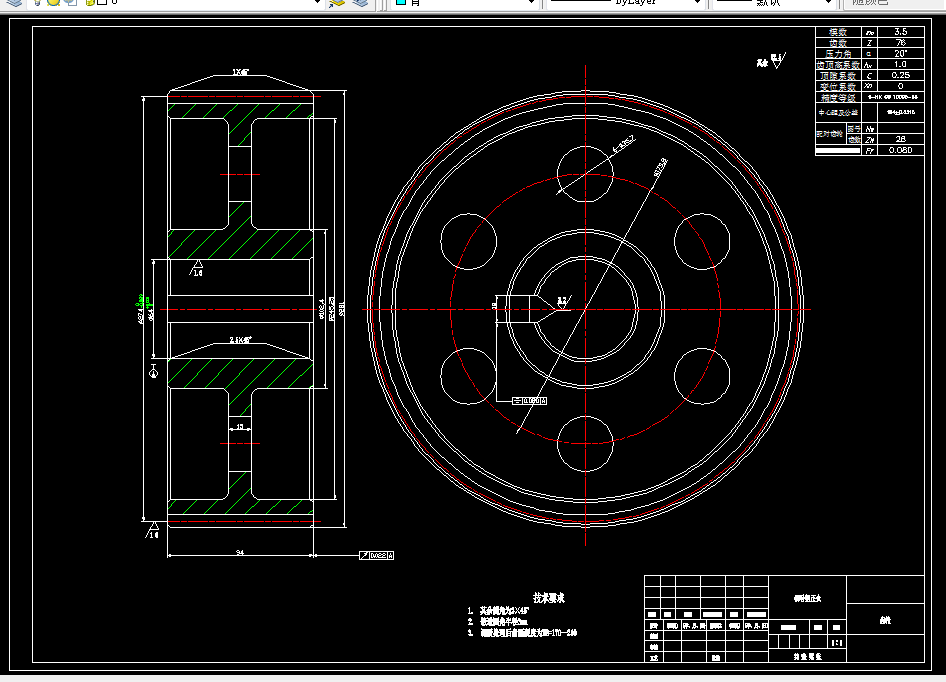Click the layer color square in layer dropdown
946x682 pixels.
point(103,2)
